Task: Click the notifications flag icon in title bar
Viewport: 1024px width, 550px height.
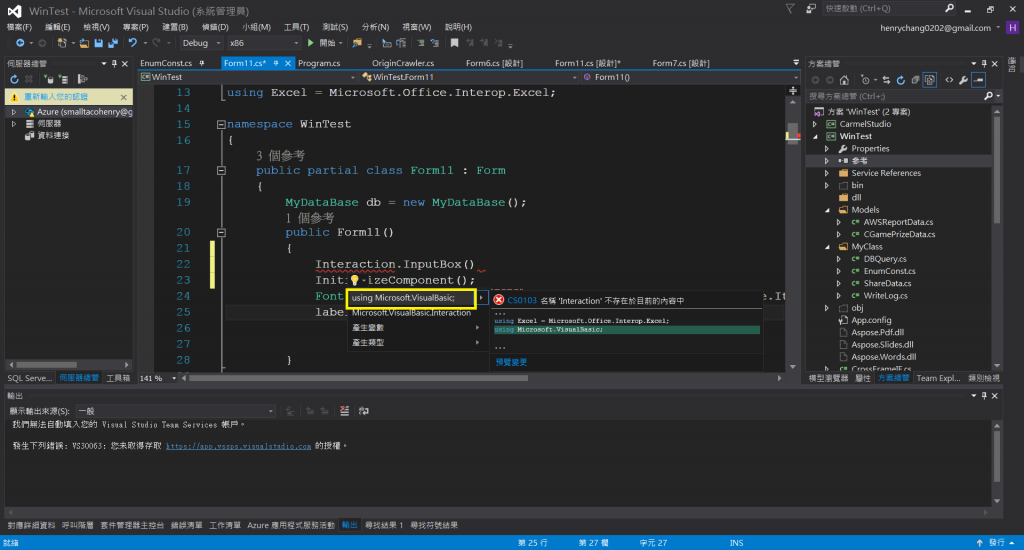Action: point(790,8)
